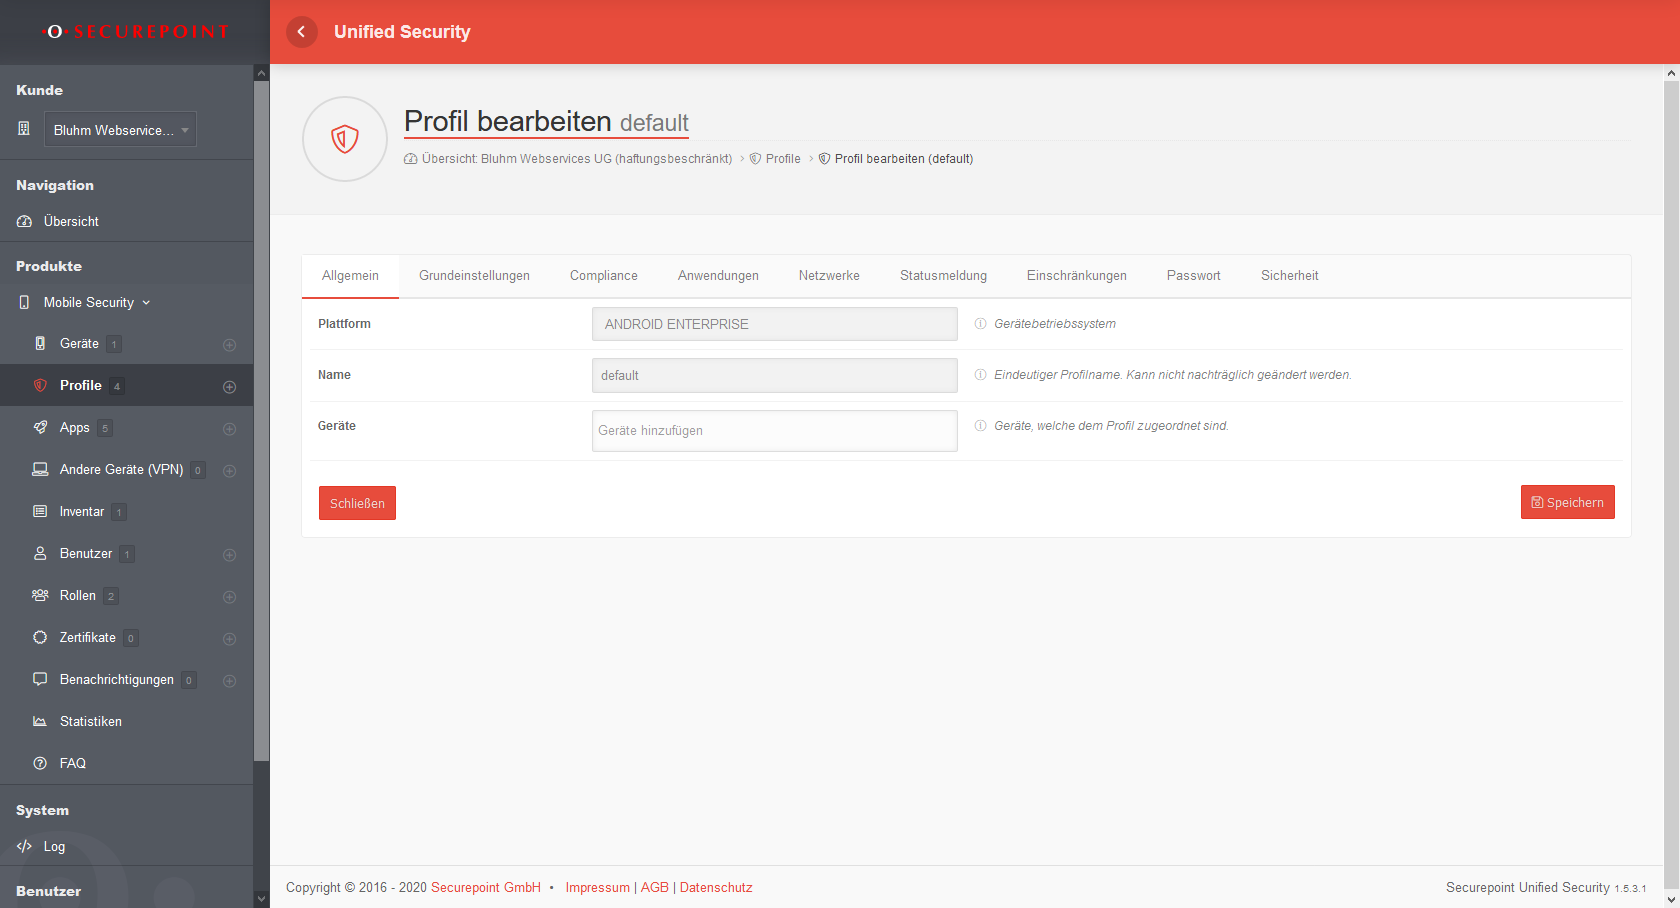Click the plus icon beside Profile
This screenshot has height=908, width=1680.
click(x=229, y=387)
